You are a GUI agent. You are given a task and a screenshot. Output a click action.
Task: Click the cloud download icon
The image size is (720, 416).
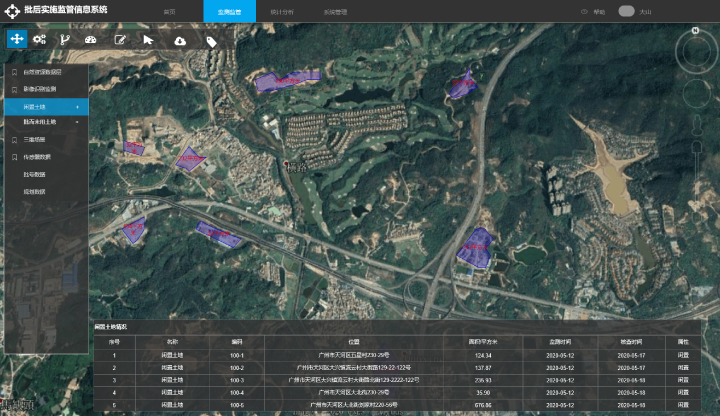(x=180, y=40)
